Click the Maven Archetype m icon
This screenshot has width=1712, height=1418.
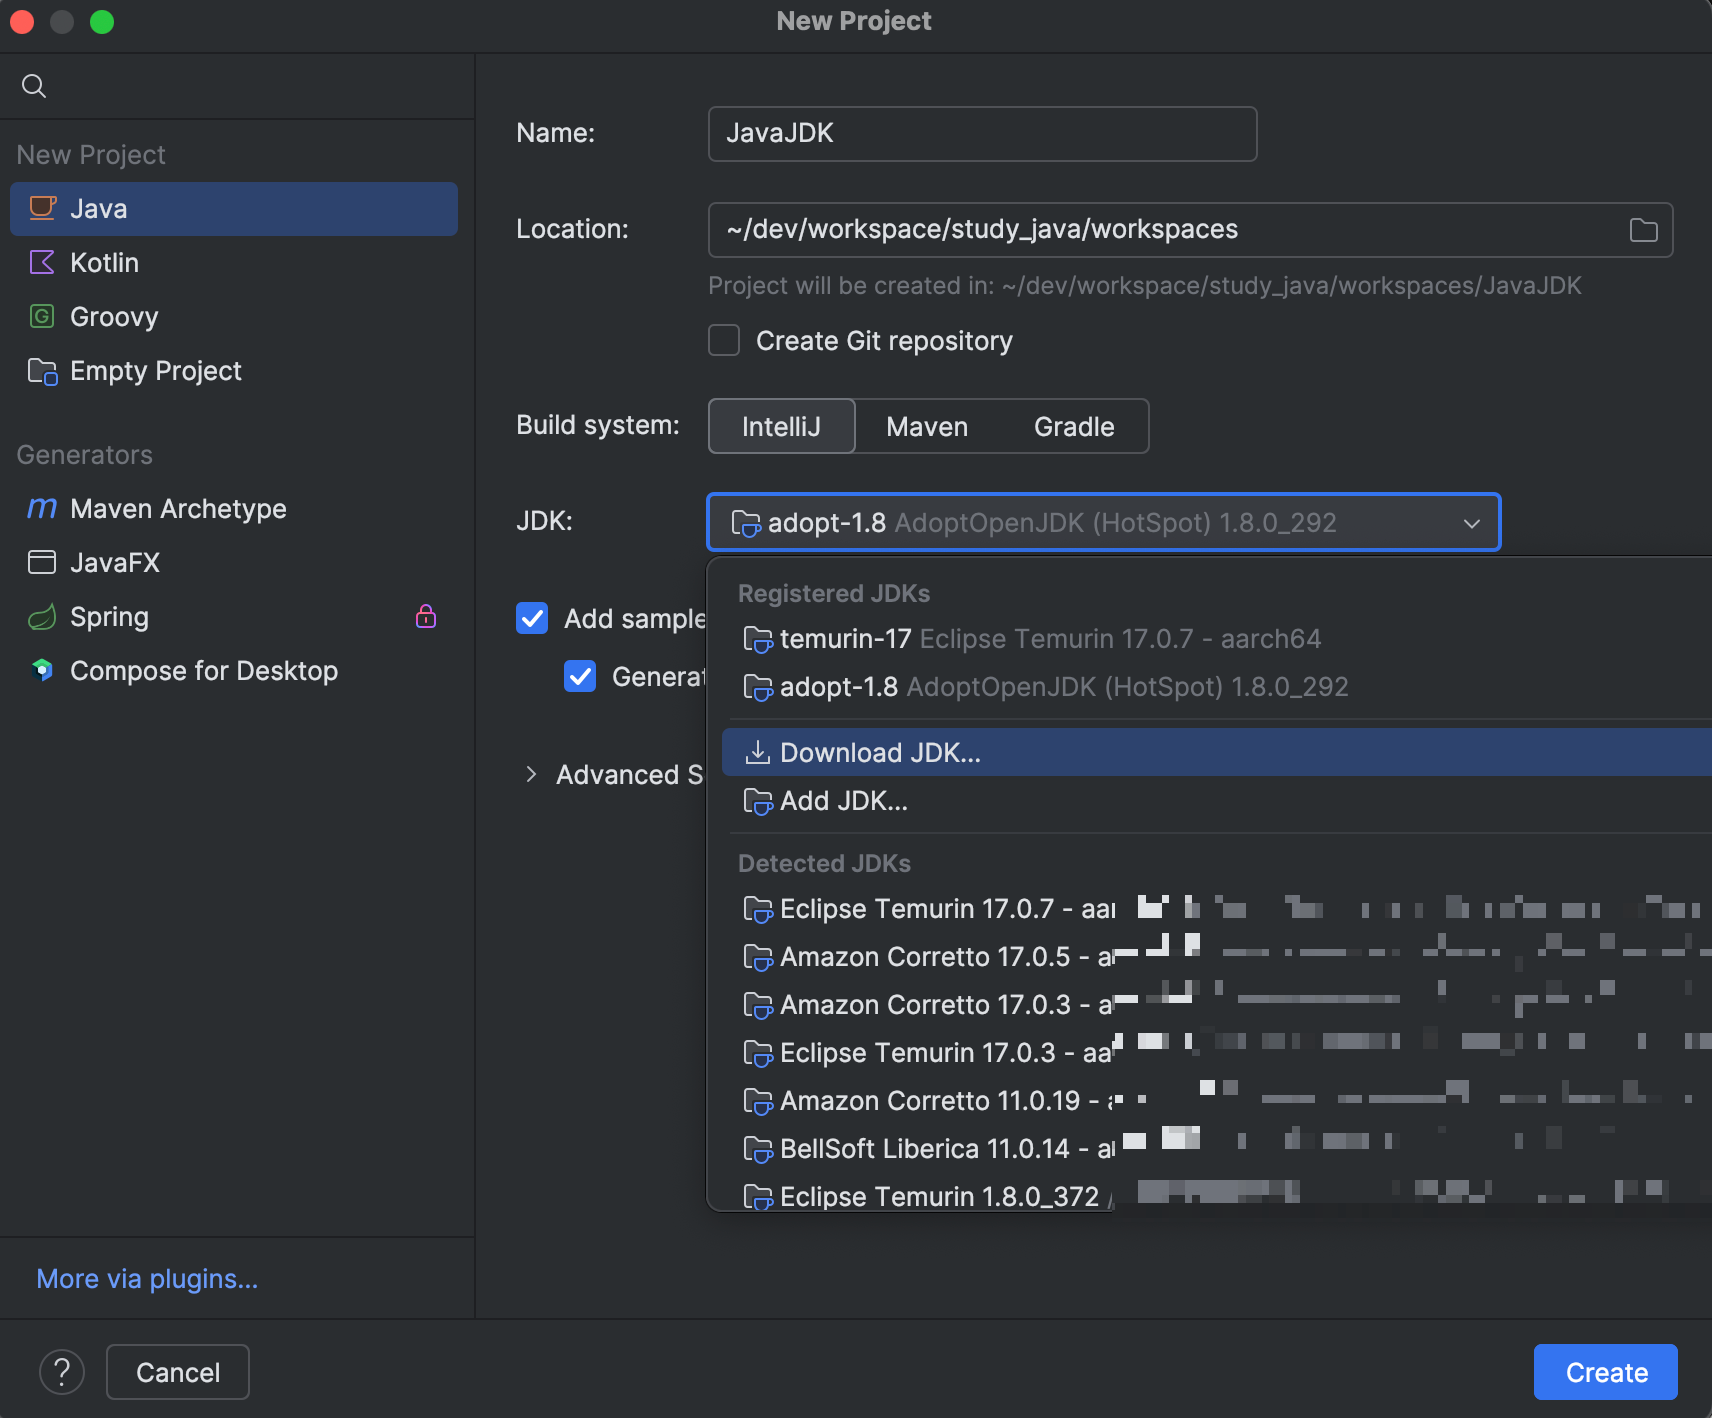[42, 508]
